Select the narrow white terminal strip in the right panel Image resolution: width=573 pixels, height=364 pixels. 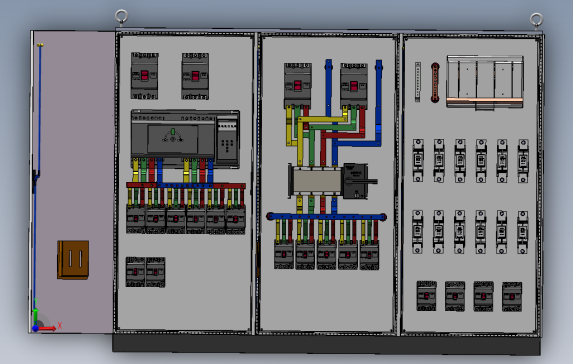point(418,82)
